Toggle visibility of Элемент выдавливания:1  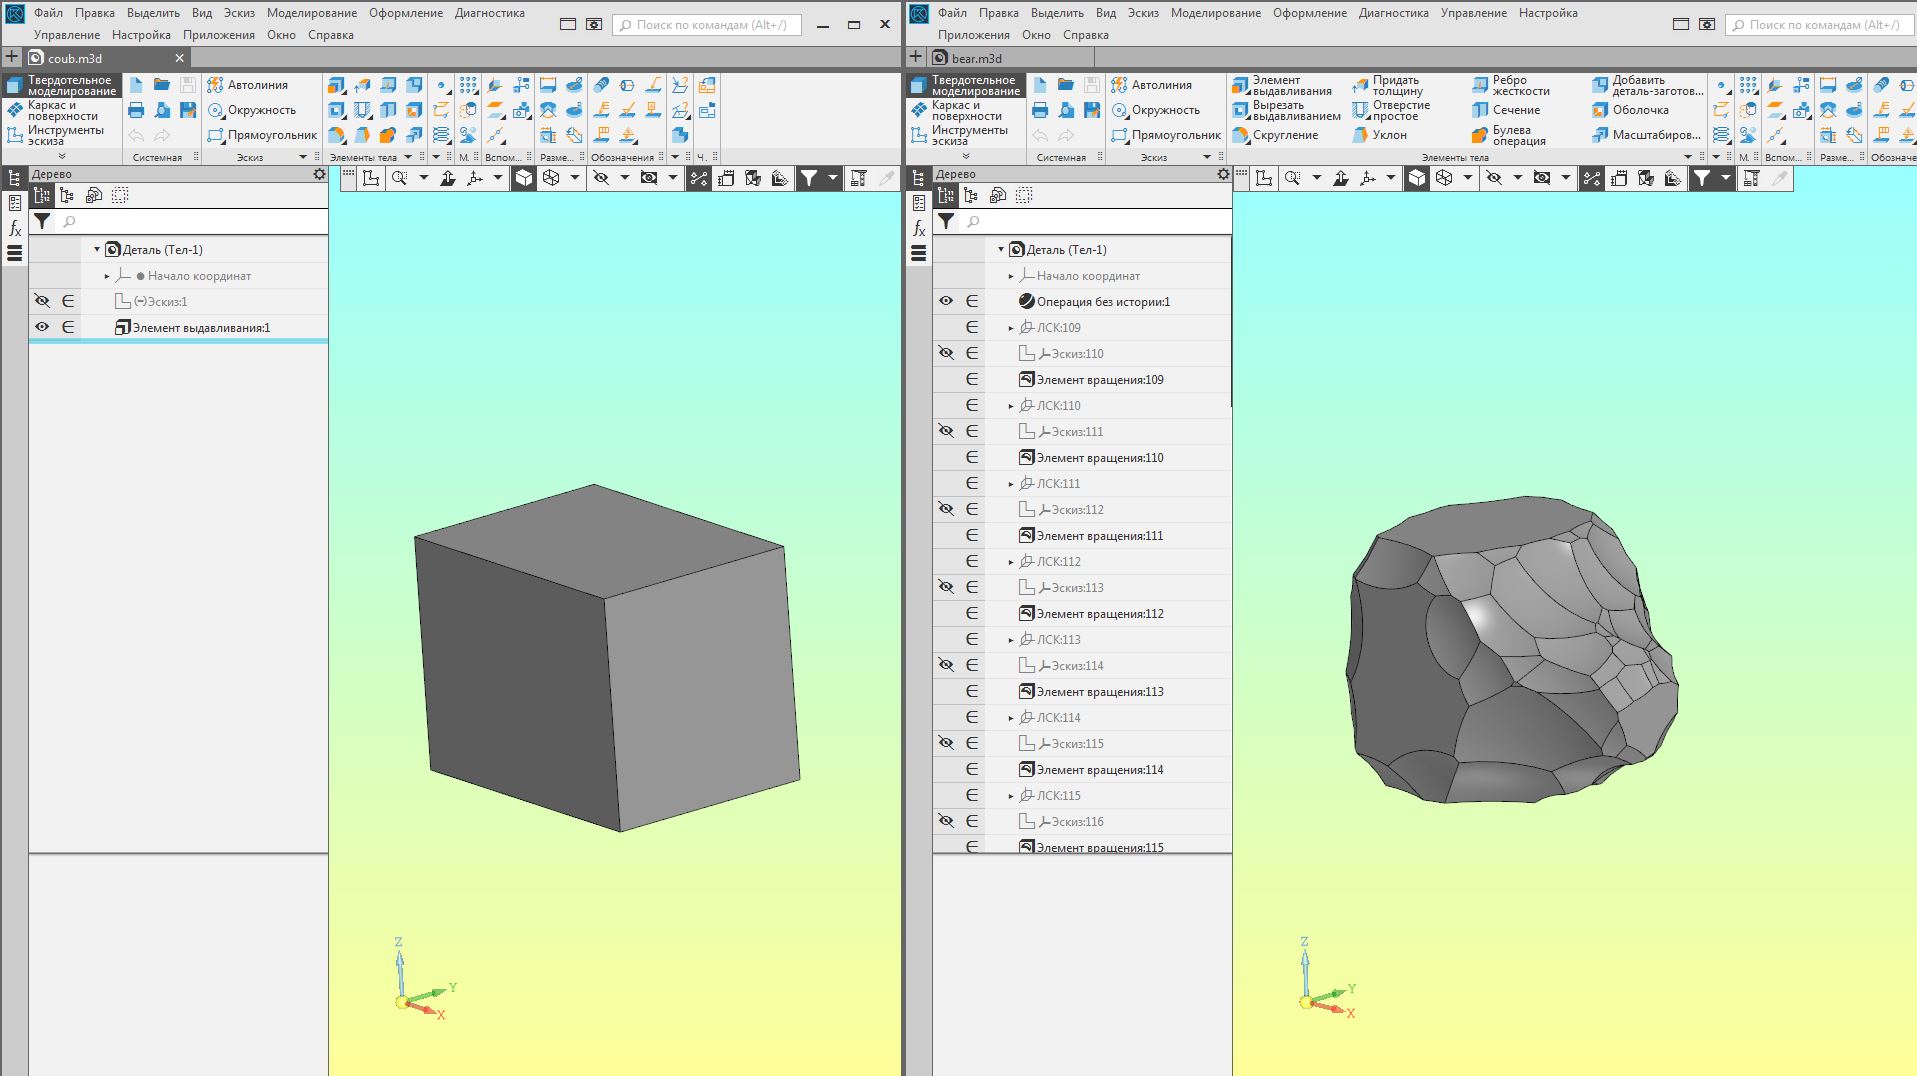click(42, 327)
